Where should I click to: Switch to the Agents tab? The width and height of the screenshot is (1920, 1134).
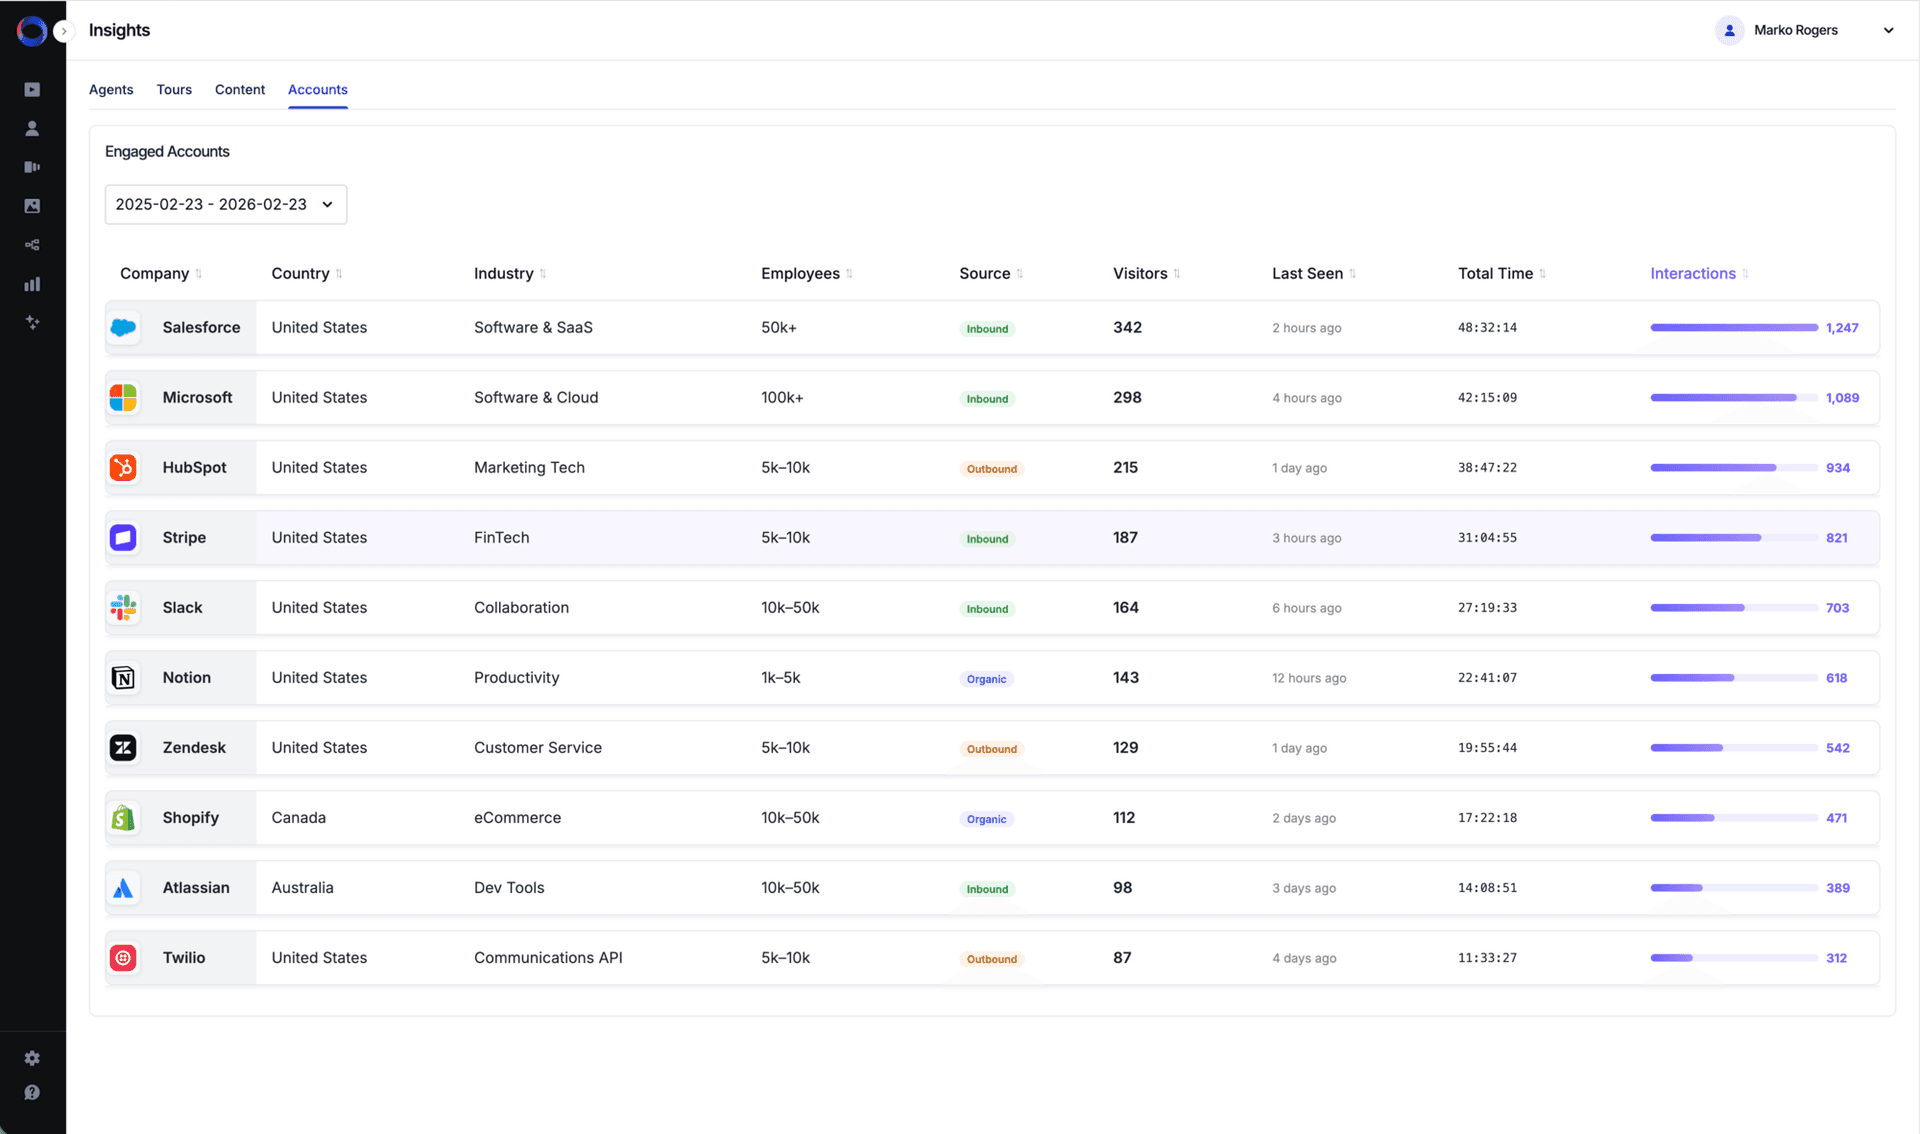[111, 89]
